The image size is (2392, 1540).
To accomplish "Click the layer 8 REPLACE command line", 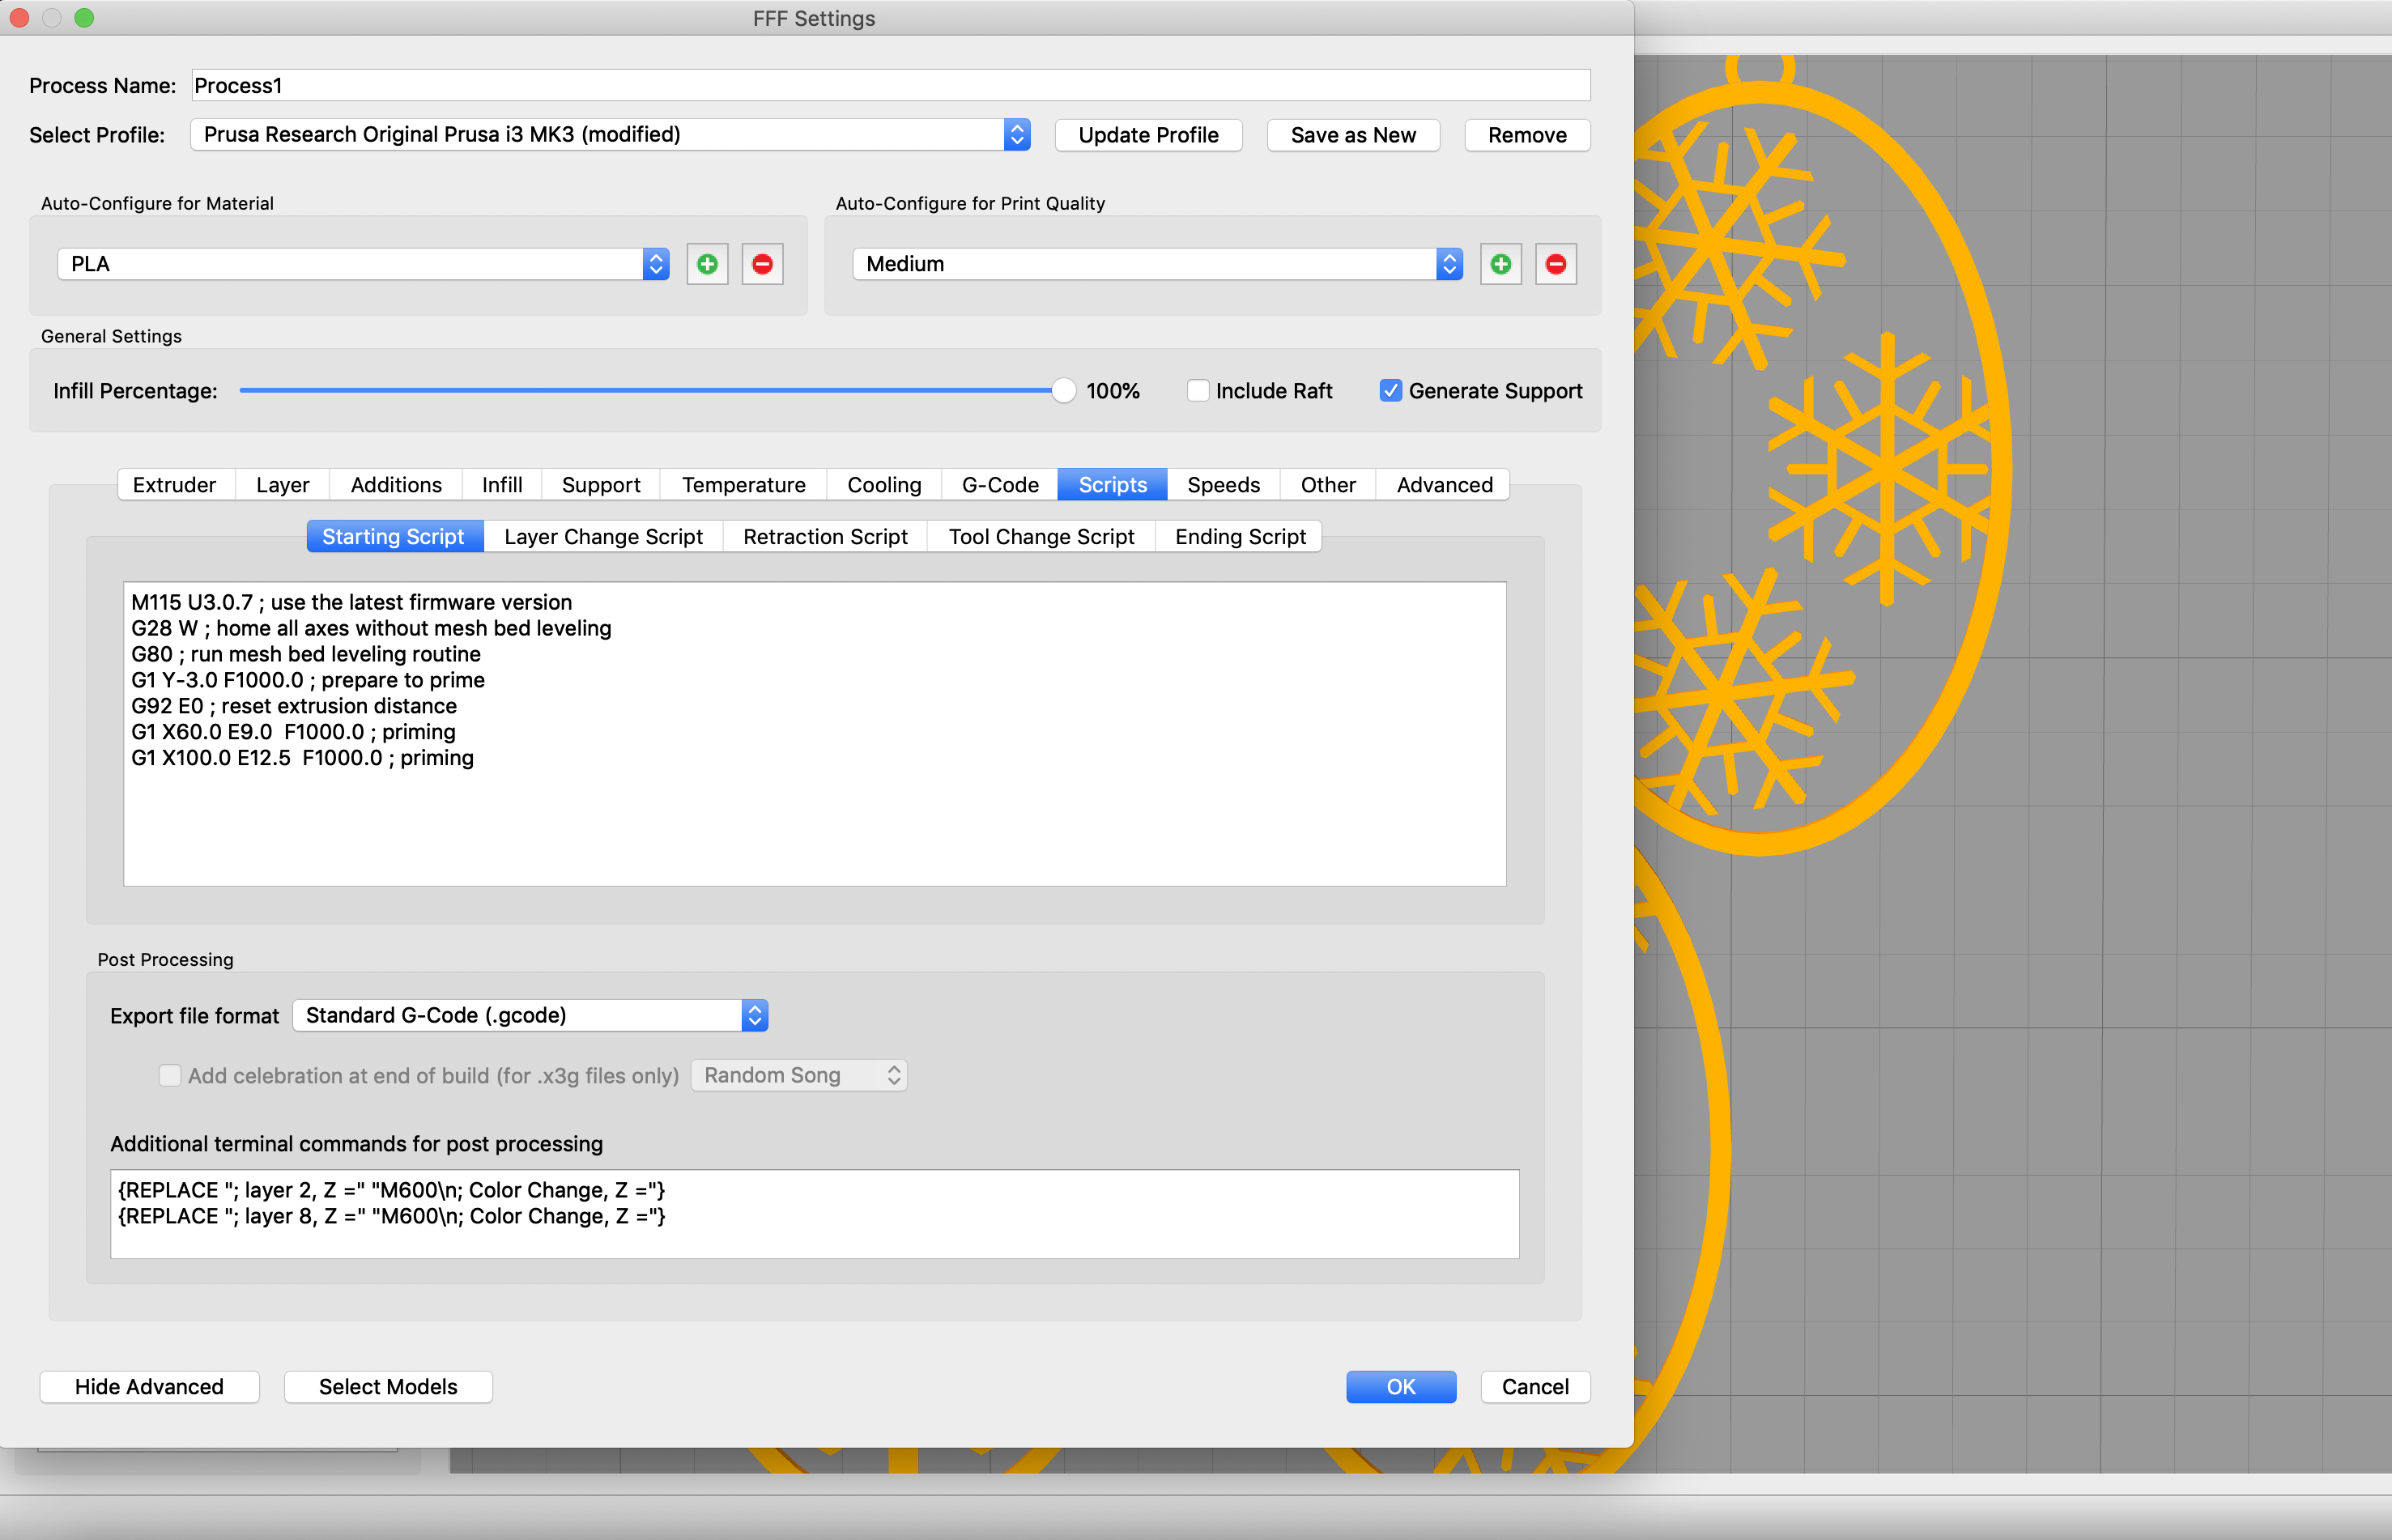I will [392, 1216].
